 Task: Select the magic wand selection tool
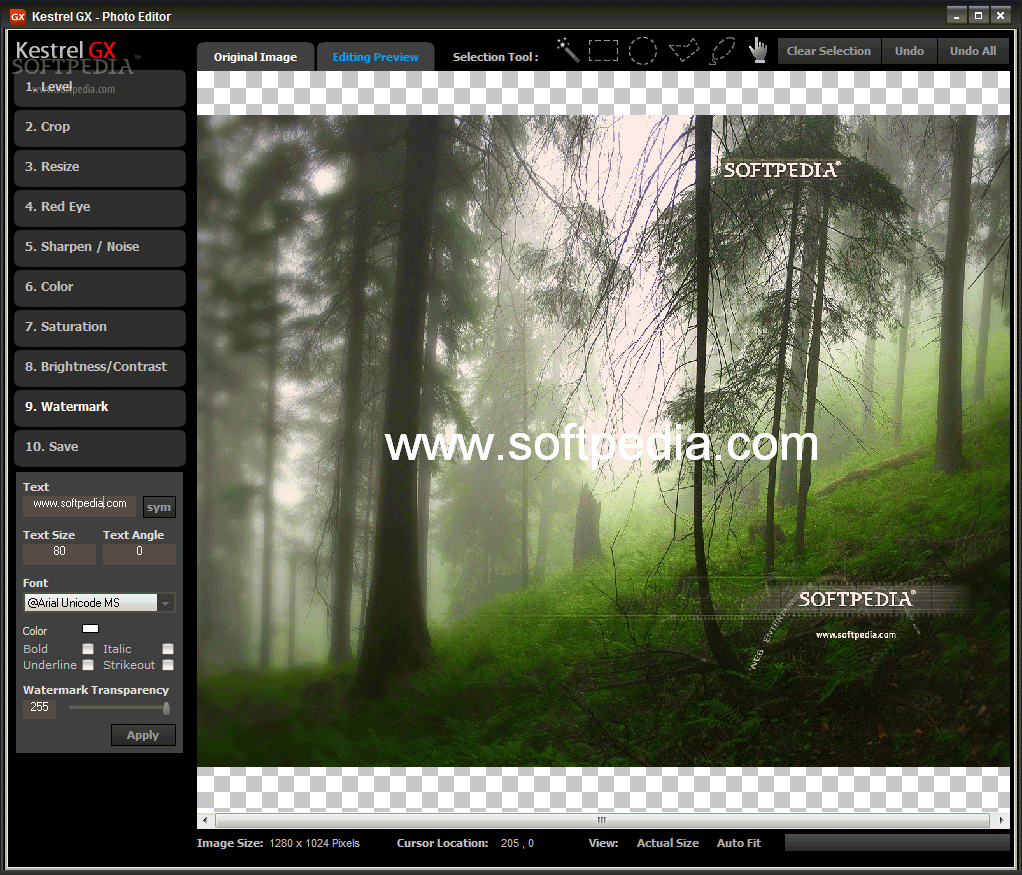coord(568,50)
